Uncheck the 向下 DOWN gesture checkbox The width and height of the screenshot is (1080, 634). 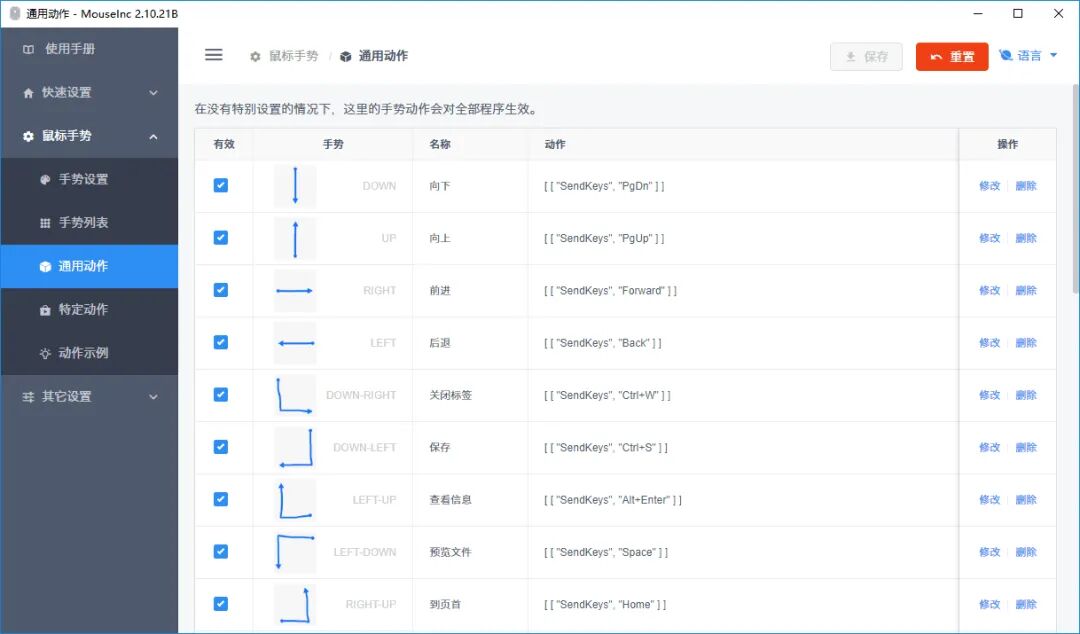(x=220, y=185)
